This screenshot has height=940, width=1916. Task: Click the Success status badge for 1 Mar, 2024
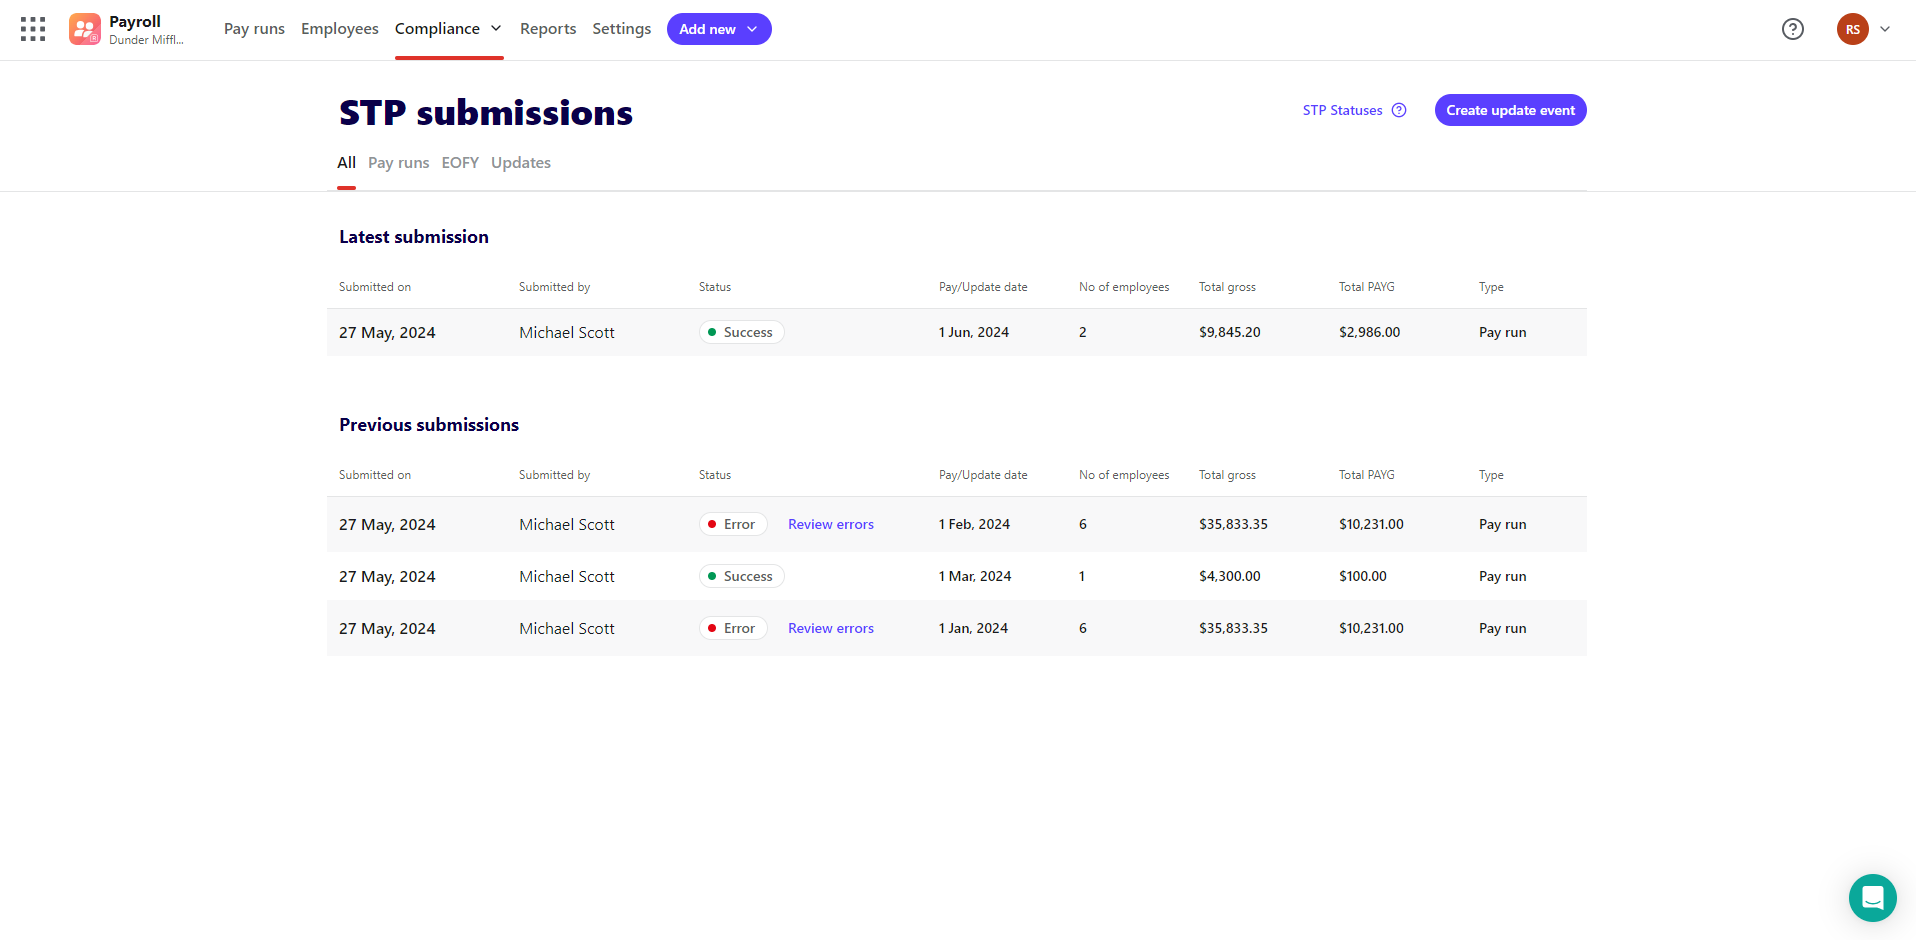click(x=741, y=576)
